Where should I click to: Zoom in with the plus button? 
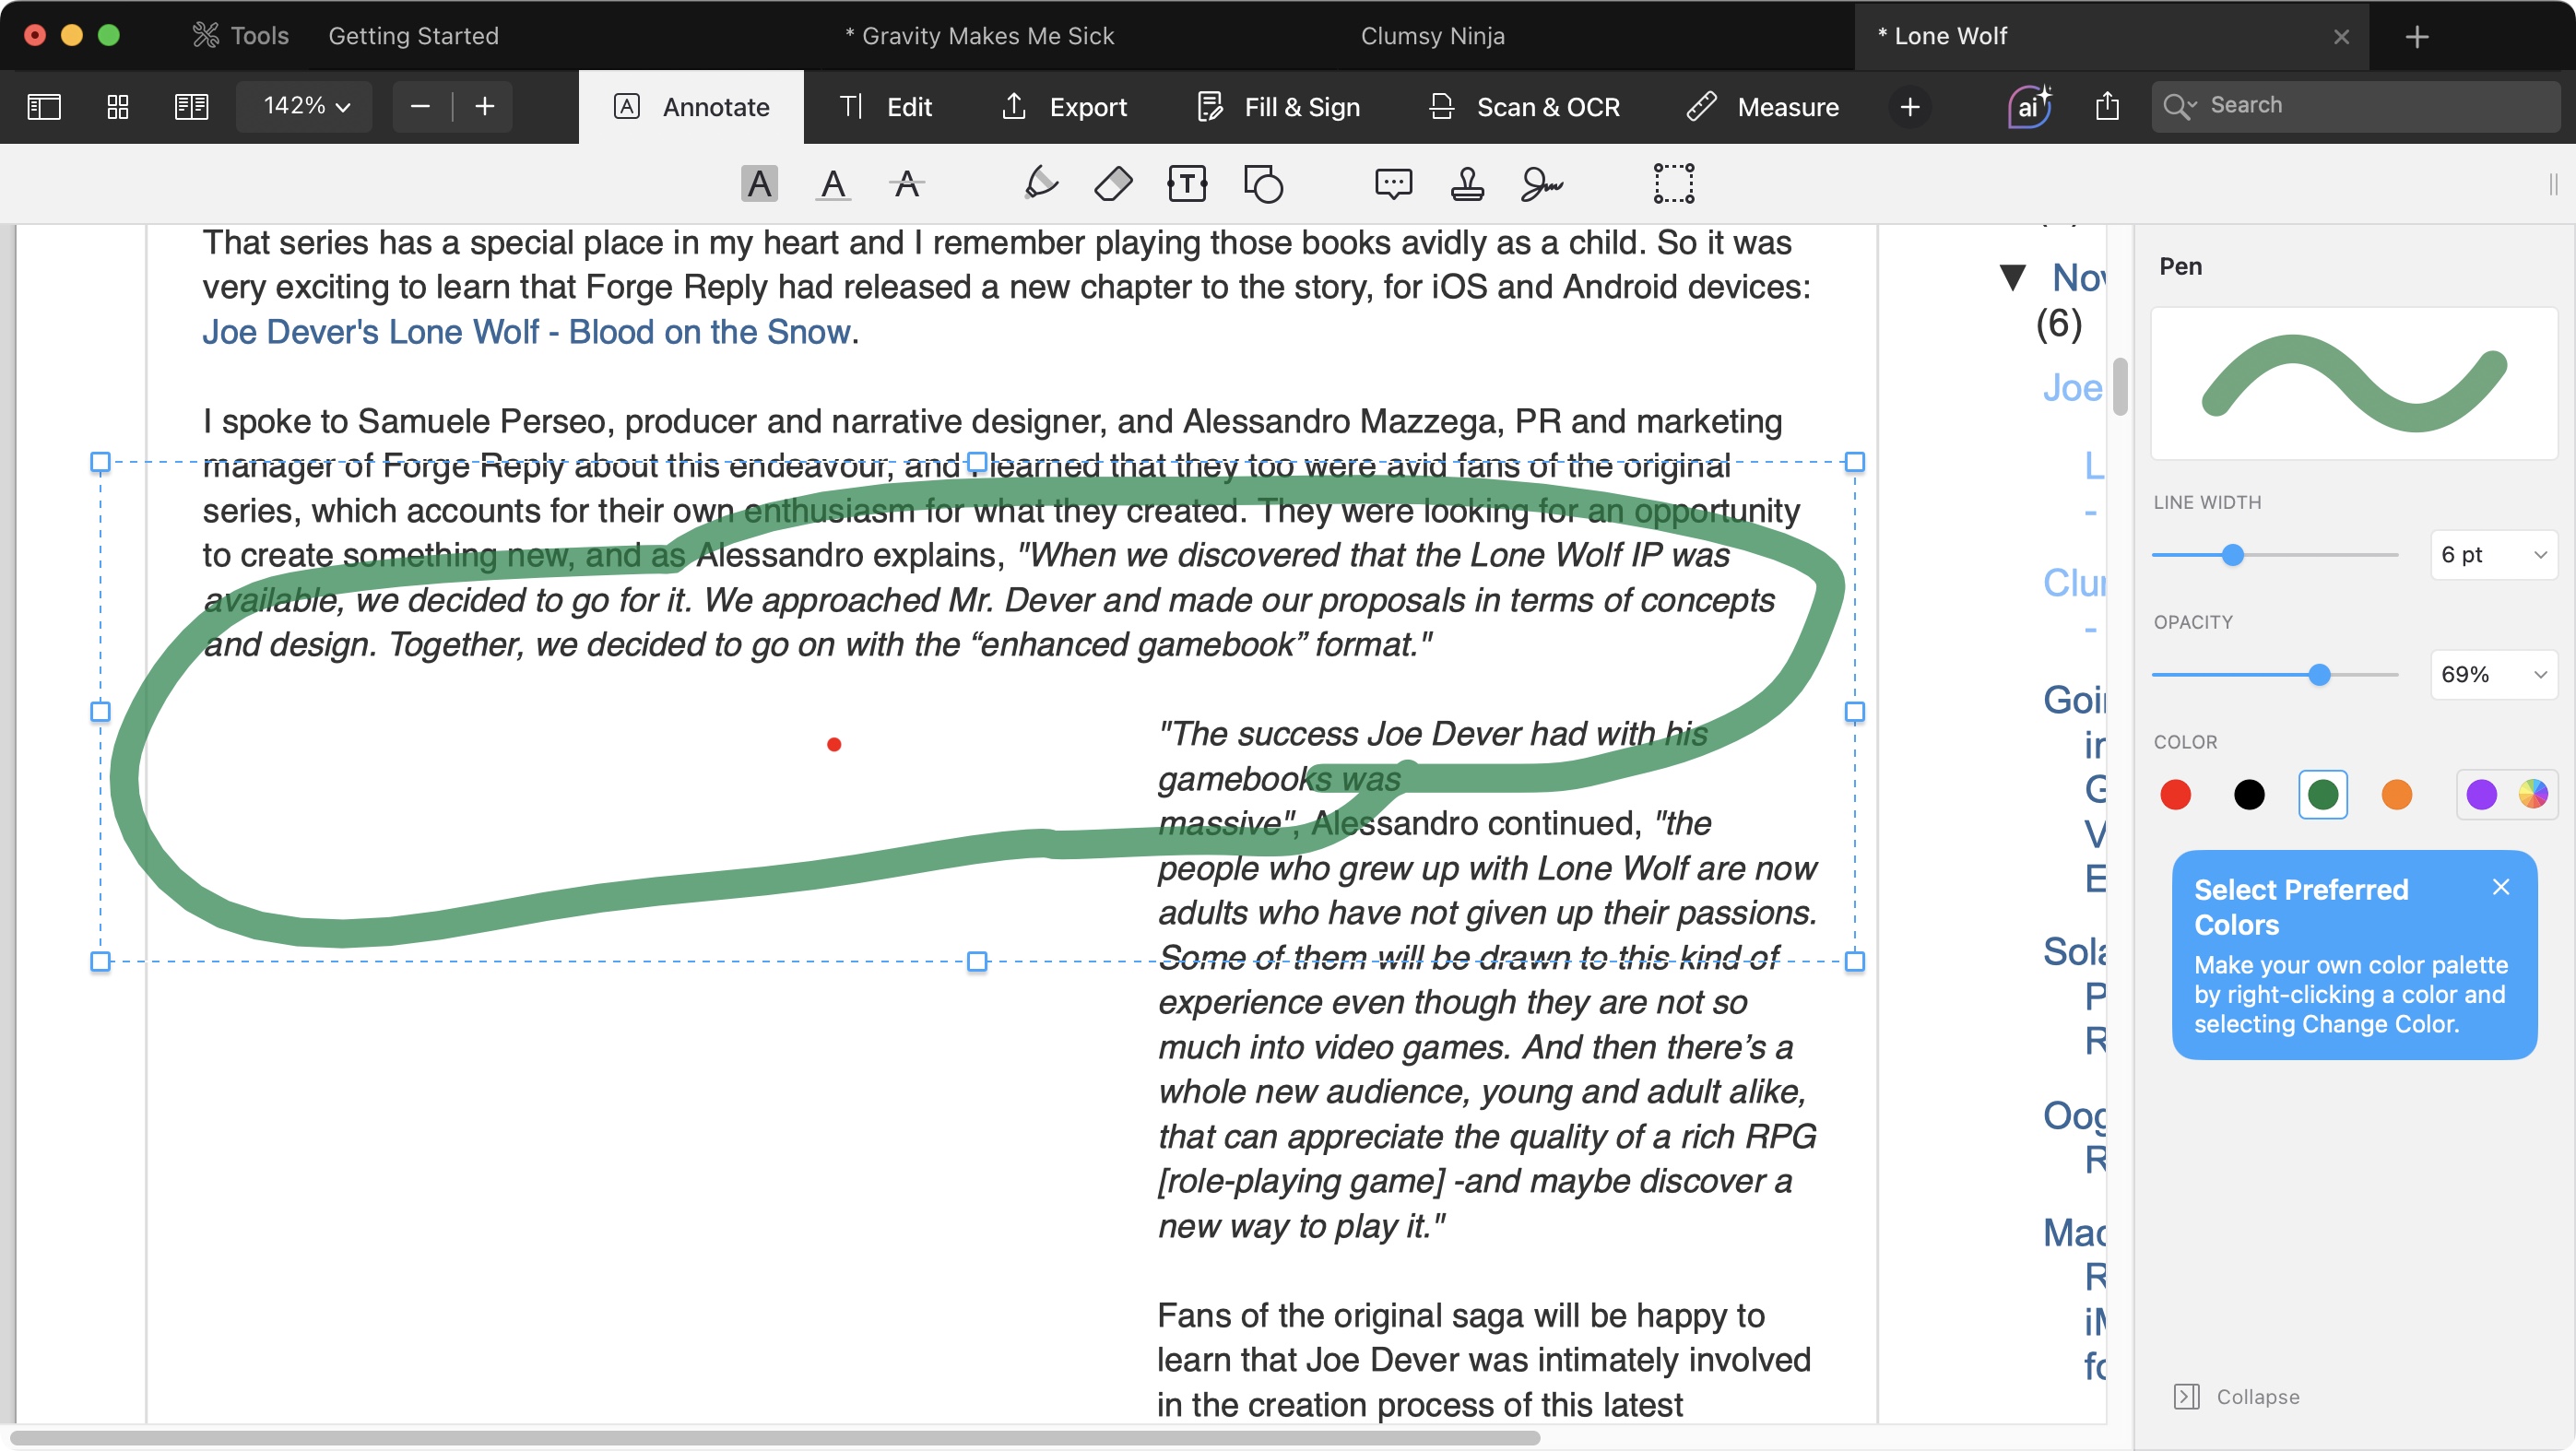tap(485, 106)
